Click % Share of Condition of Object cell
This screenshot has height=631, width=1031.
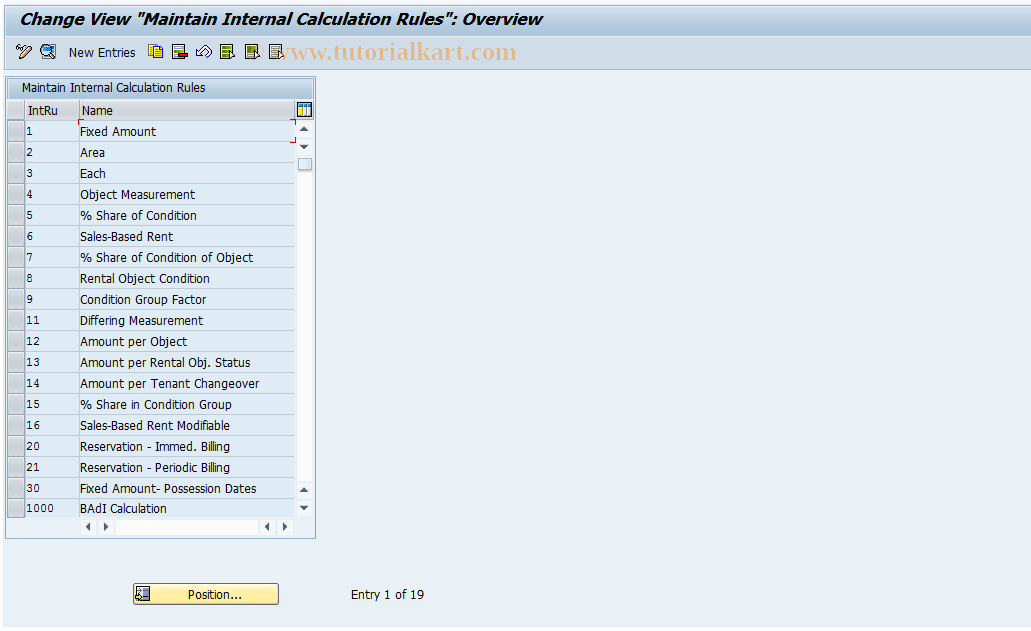point(187,258)
